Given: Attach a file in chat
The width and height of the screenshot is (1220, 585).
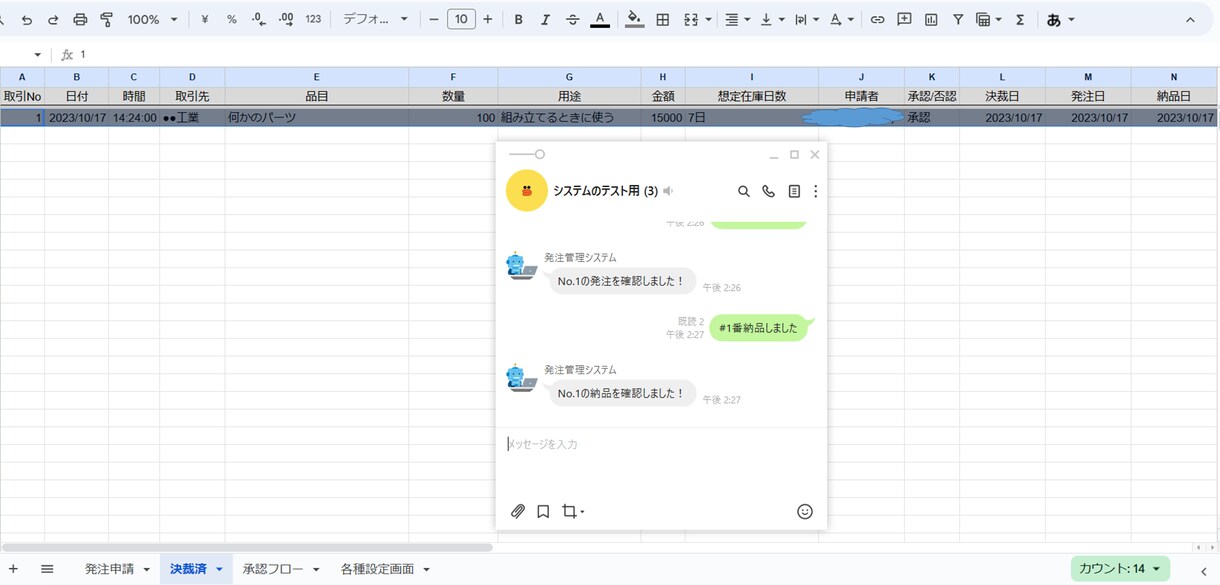Looking at the screenshot, I should (518, 511).
